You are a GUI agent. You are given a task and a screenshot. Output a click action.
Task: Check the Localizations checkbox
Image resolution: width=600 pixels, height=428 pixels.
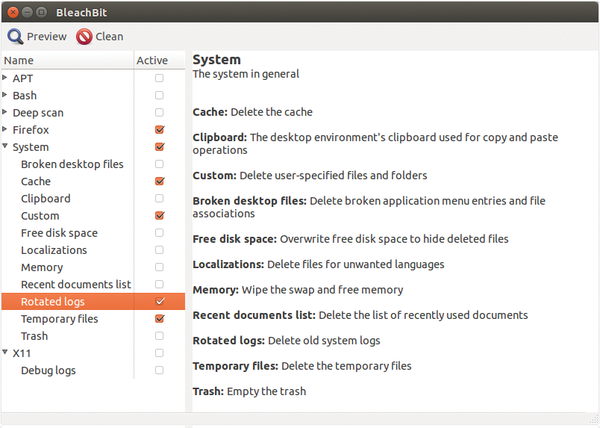tap(159, 250)
